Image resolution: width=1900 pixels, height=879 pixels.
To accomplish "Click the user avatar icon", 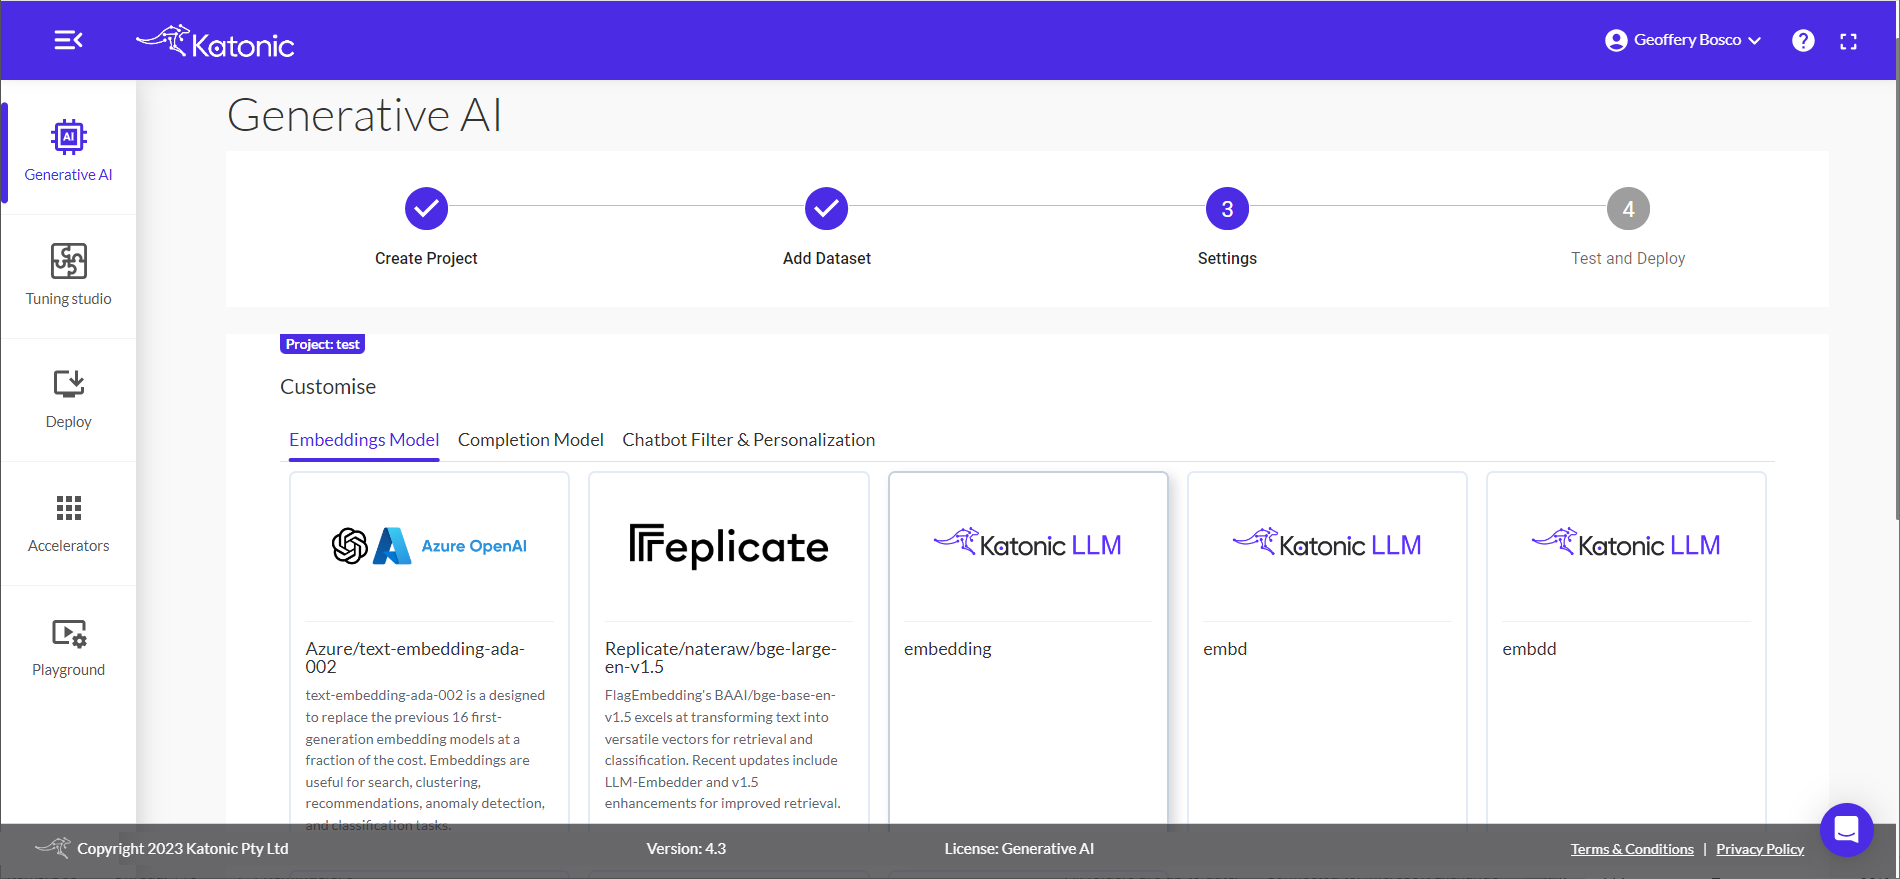I will pyautogui.click(x=1616, y=40).
